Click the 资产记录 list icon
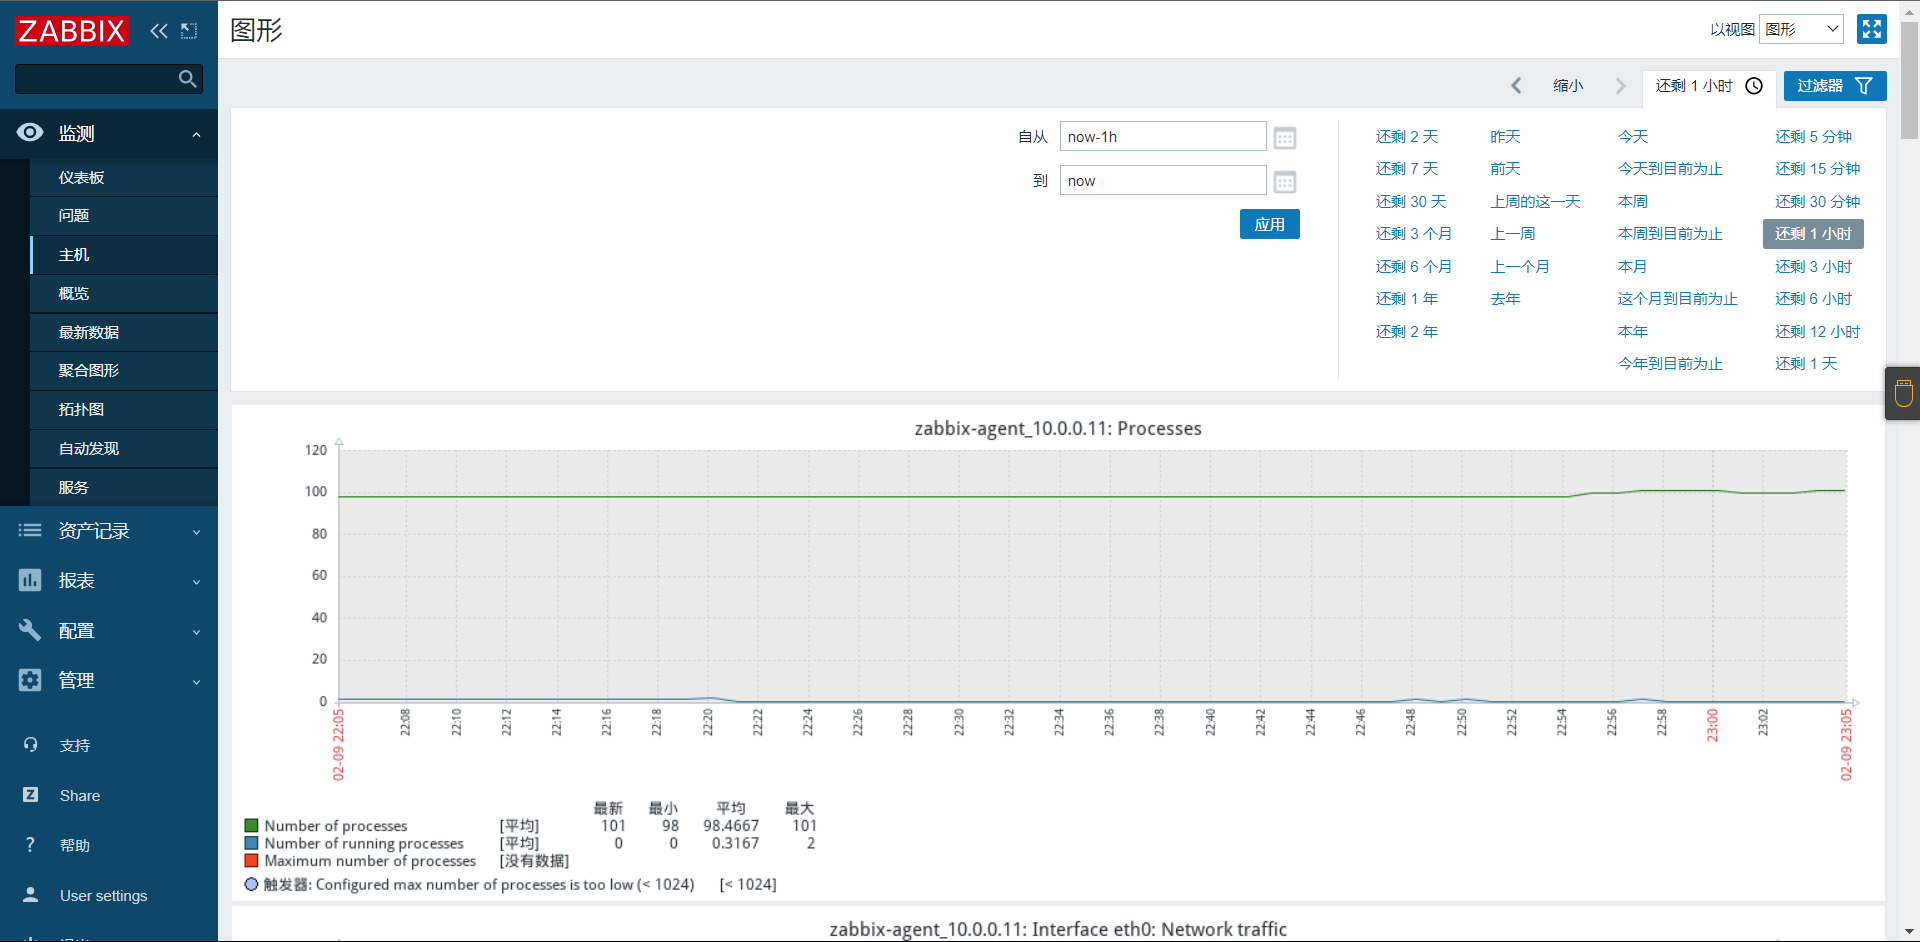The width and height of the screenshot is (1920, 942). click(x=30, y=531)
